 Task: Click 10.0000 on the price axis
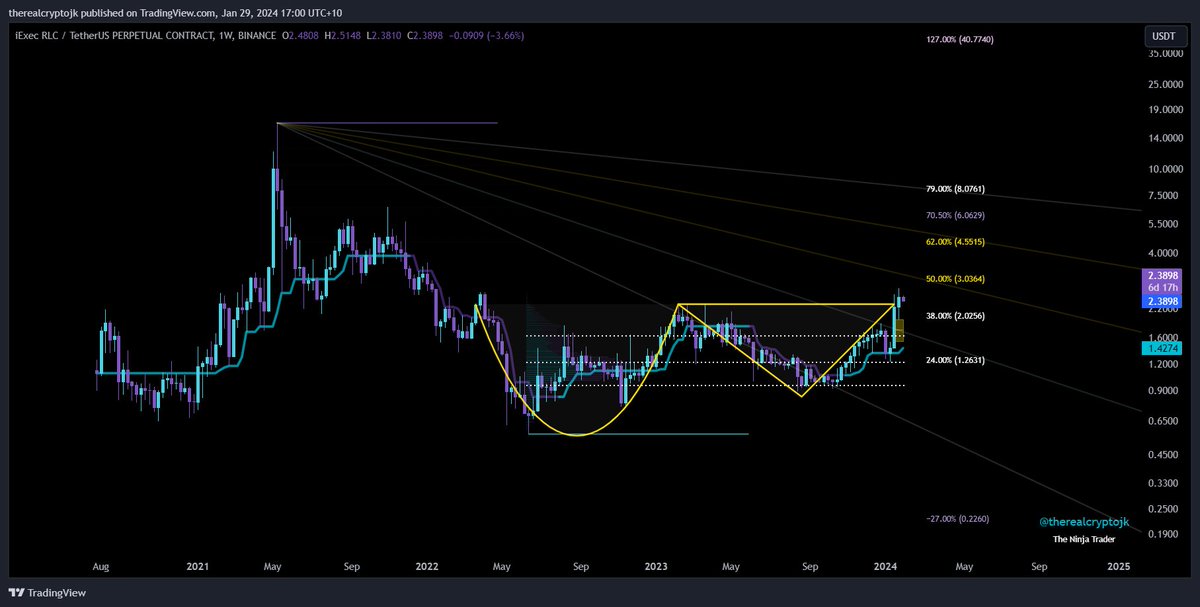click(1164, 169)
